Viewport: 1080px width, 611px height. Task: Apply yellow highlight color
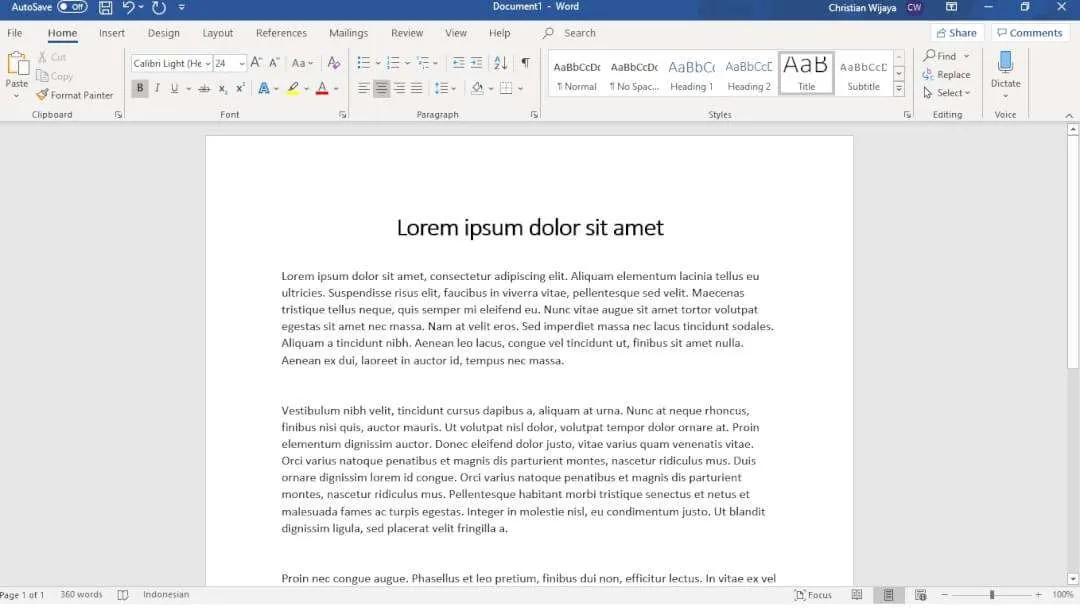[x=293, y=88]
